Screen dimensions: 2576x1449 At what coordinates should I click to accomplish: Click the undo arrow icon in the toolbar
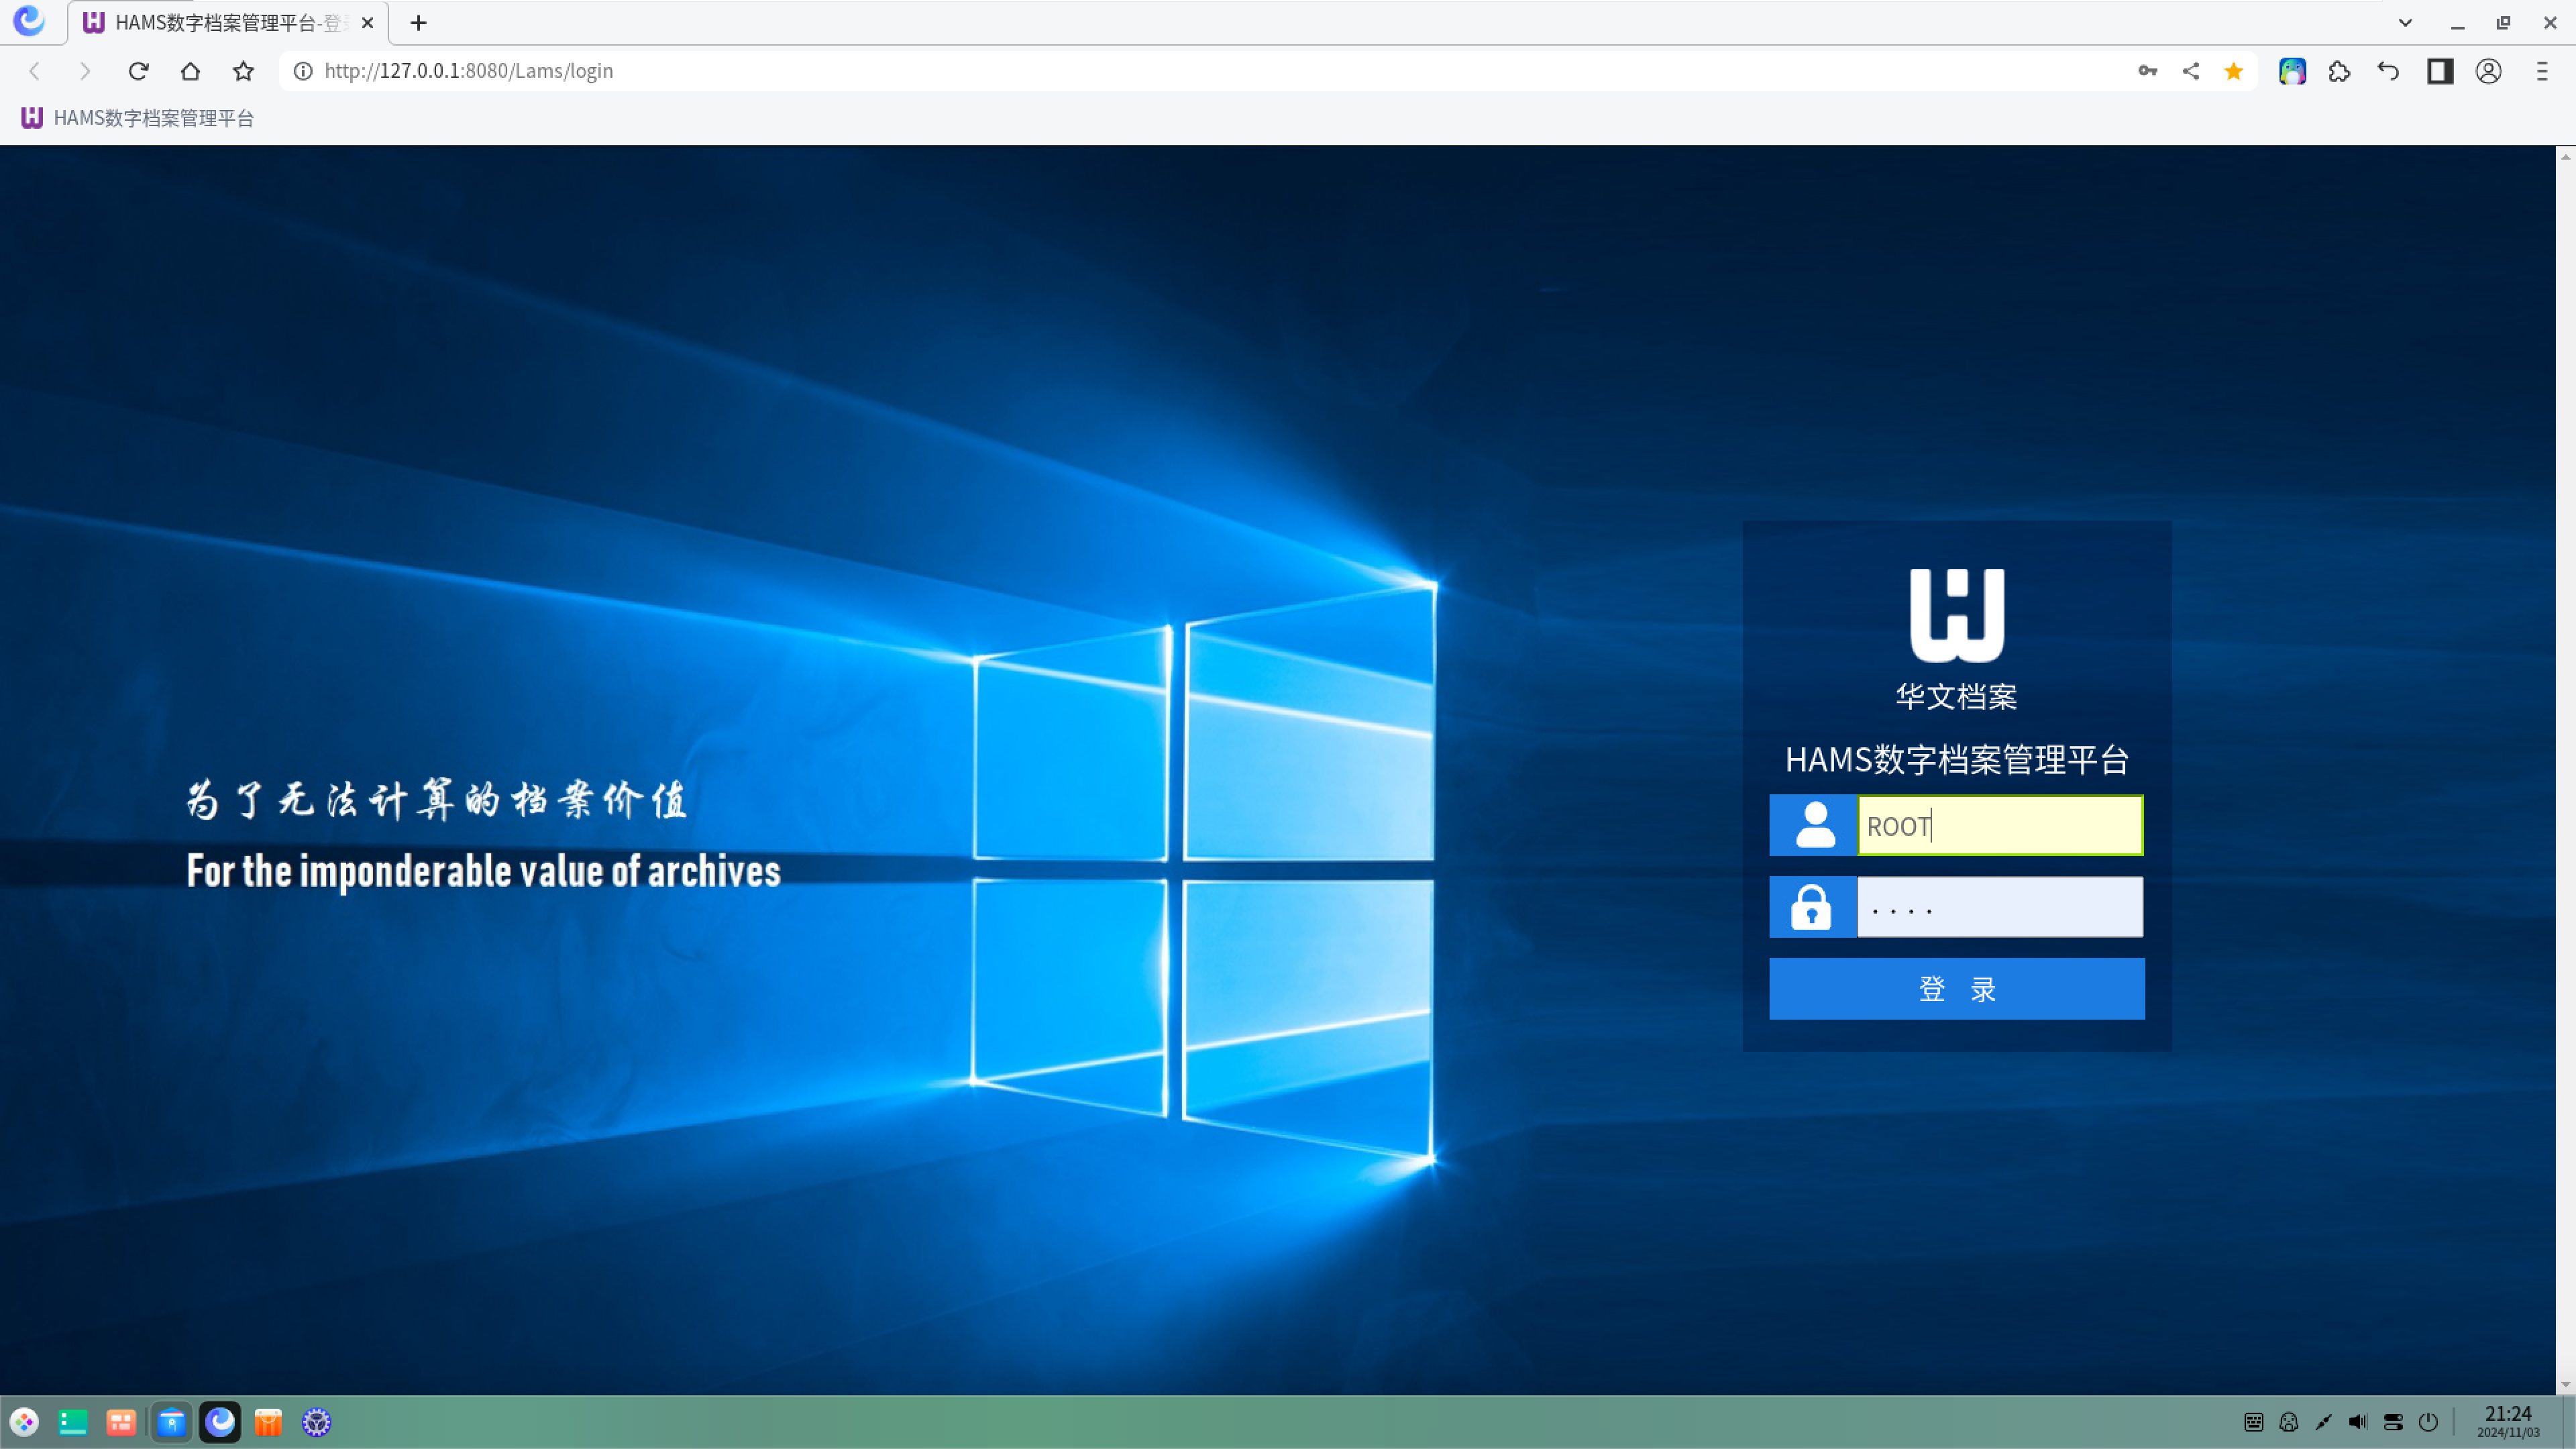[2388, 71]
